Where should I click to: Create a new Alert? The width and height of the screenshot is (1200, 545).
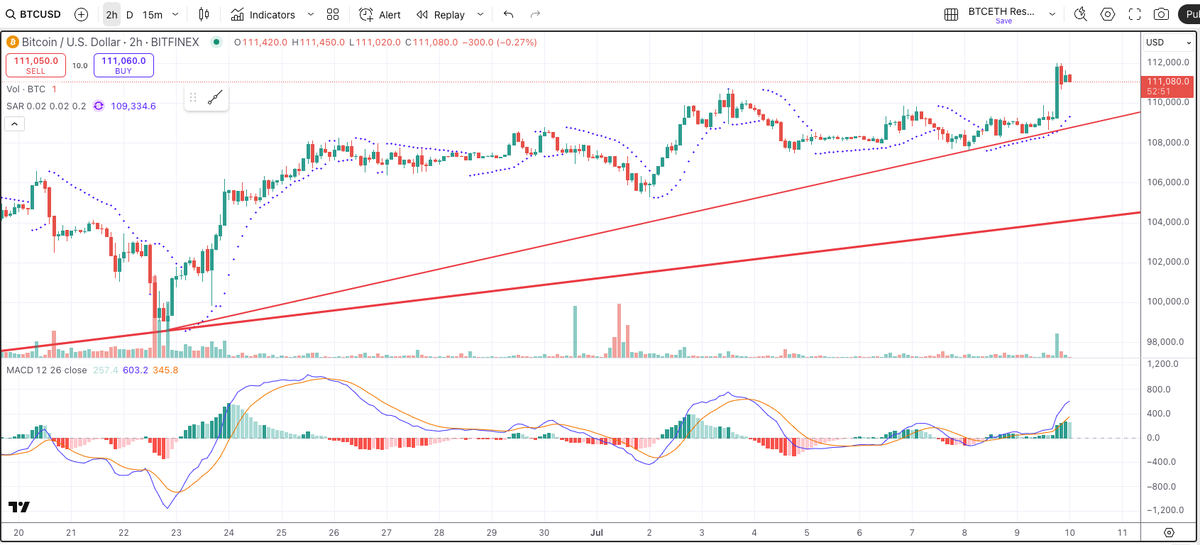(380, 15)
